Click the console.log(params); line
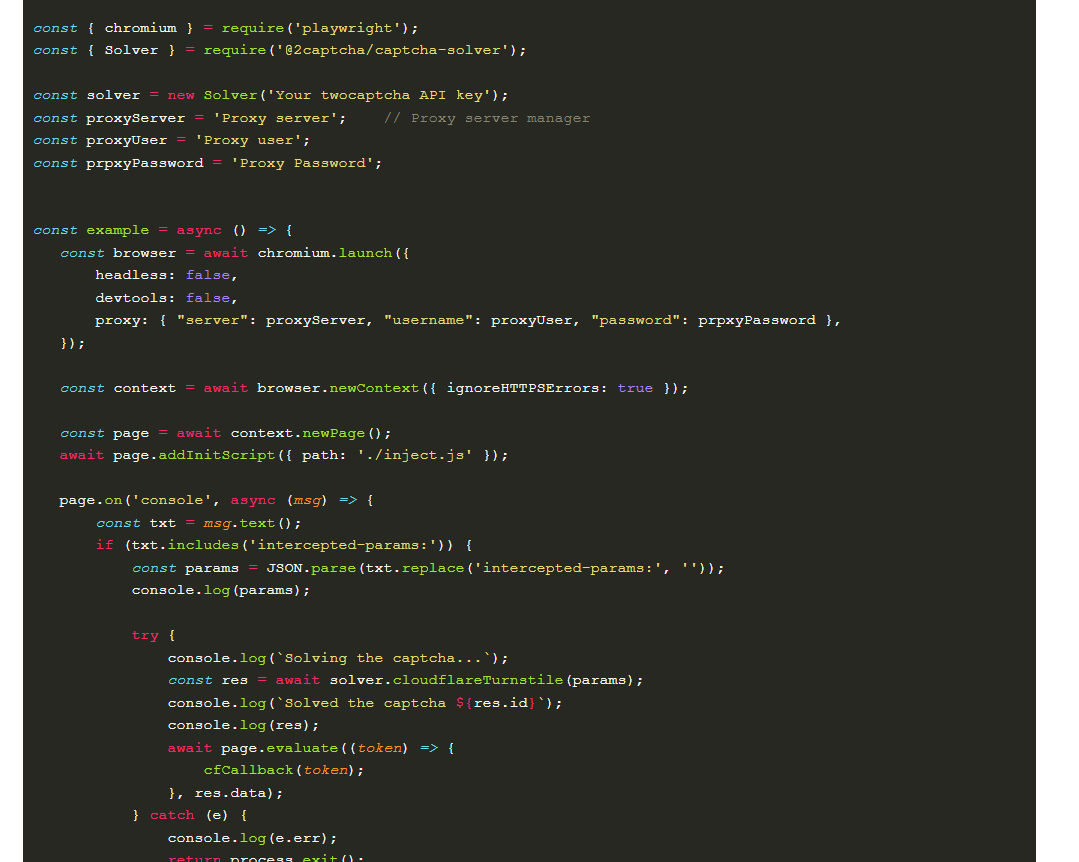This screenshot has width=1079, height=862. (221, 590)
